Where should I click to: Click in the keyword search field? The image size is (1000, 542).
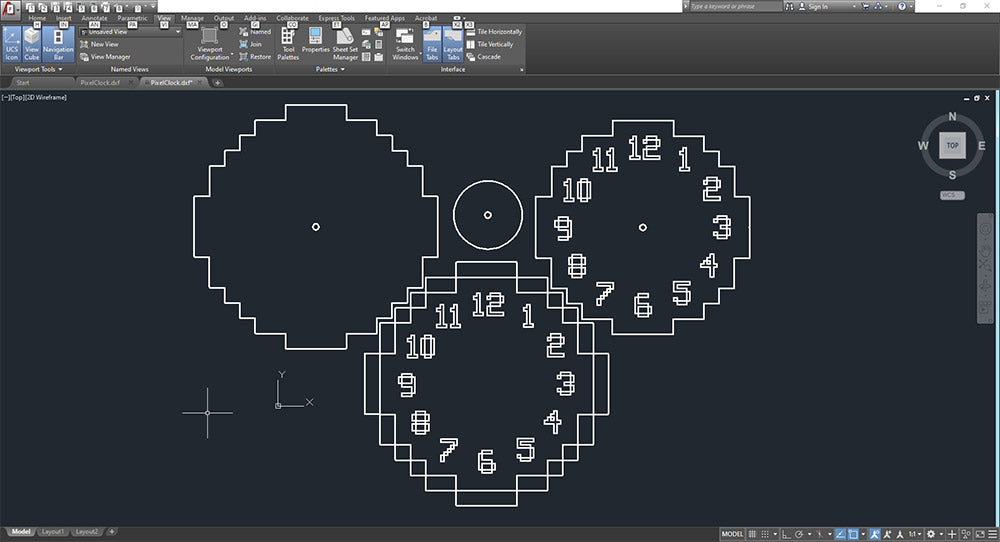735,6
